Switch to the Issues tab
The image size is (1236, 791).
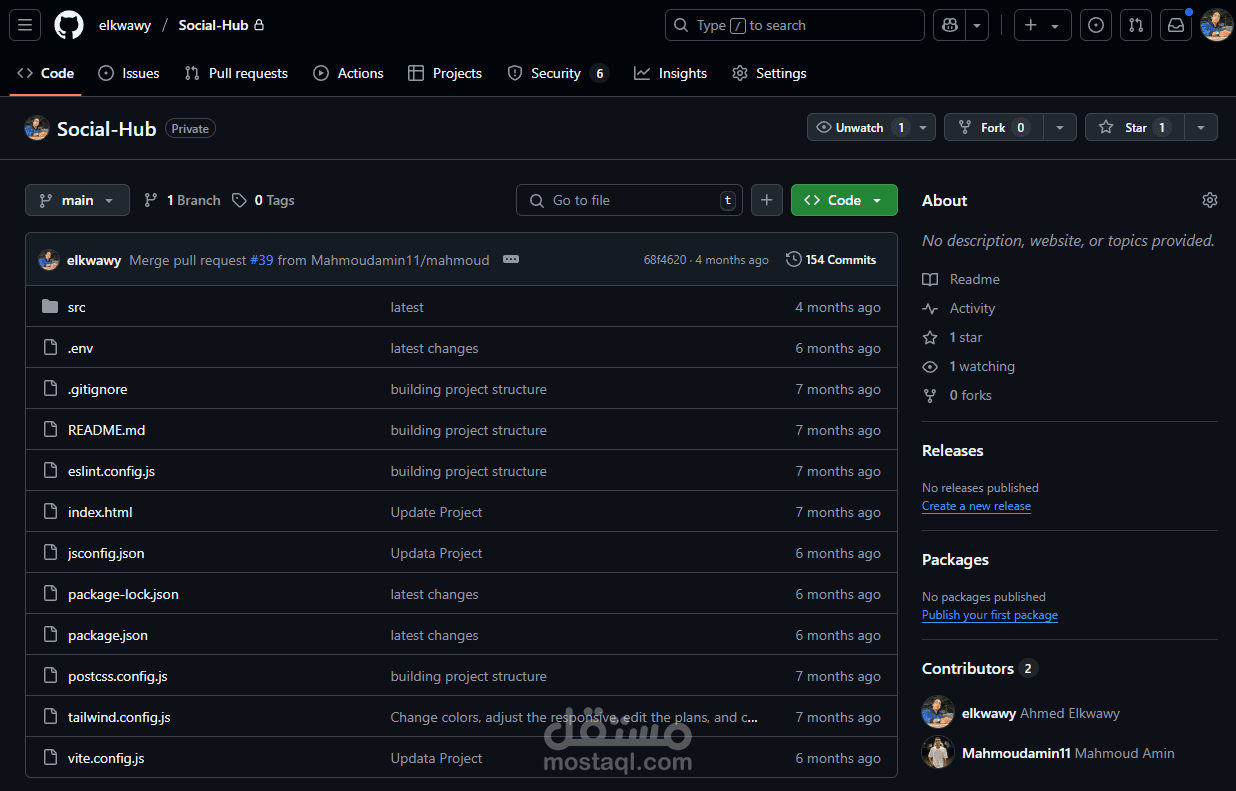point(129,73)
